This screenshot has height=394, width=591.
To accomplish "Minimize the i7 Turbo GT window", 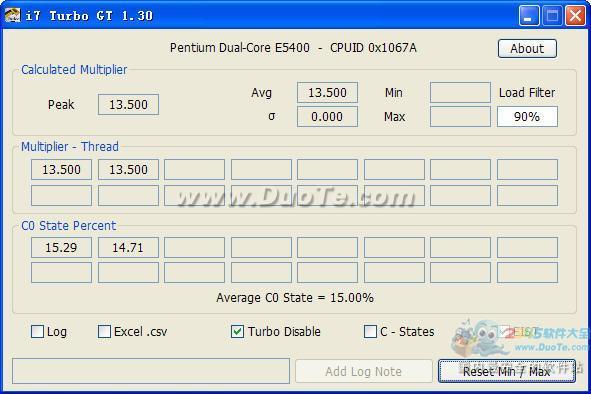I will point(528,15).
